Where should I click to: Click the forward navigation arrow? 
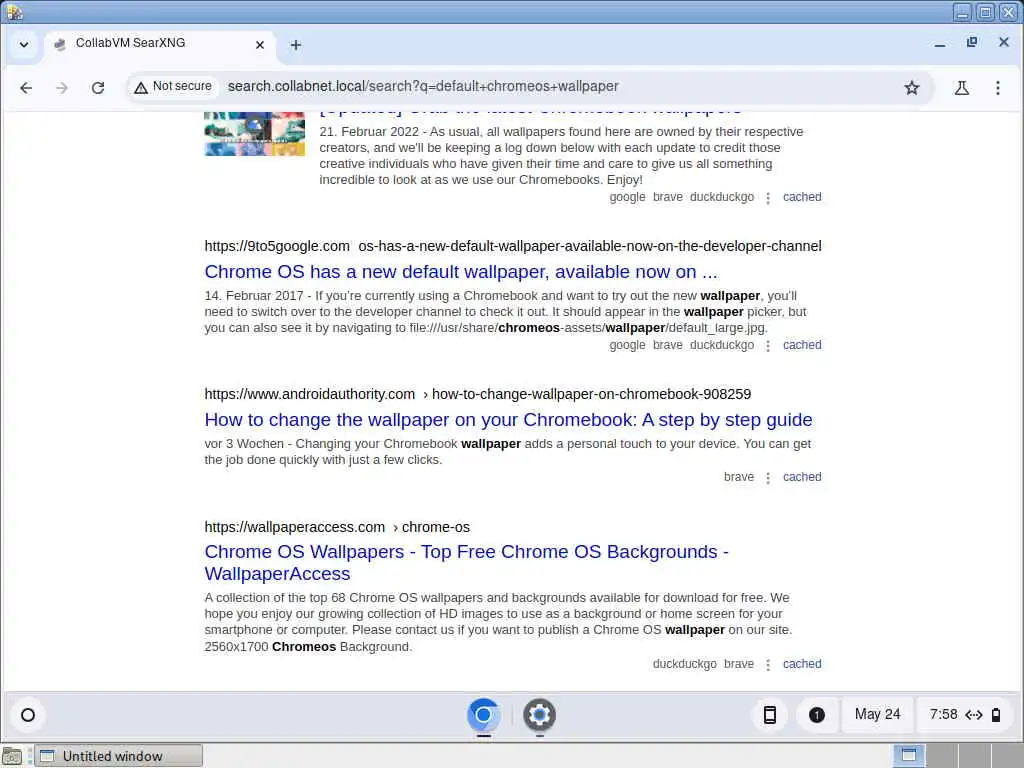coord(61,88)
